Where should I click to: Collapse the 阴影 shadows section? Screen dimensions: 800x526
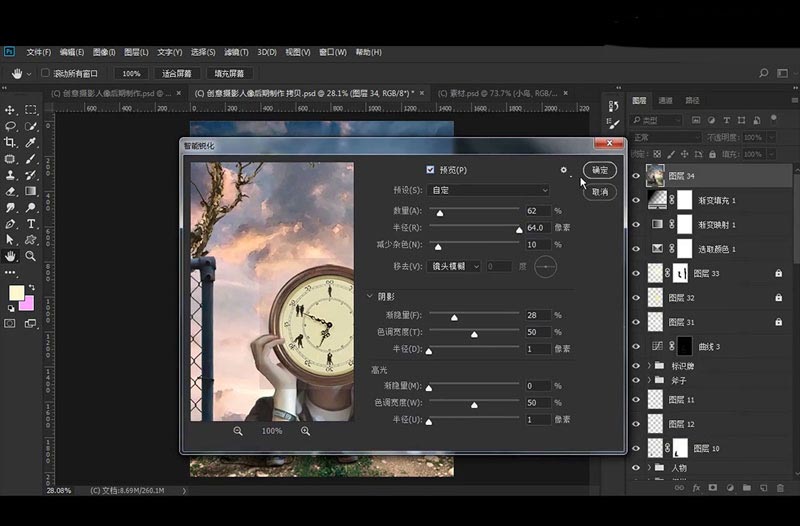click(370, 296)
